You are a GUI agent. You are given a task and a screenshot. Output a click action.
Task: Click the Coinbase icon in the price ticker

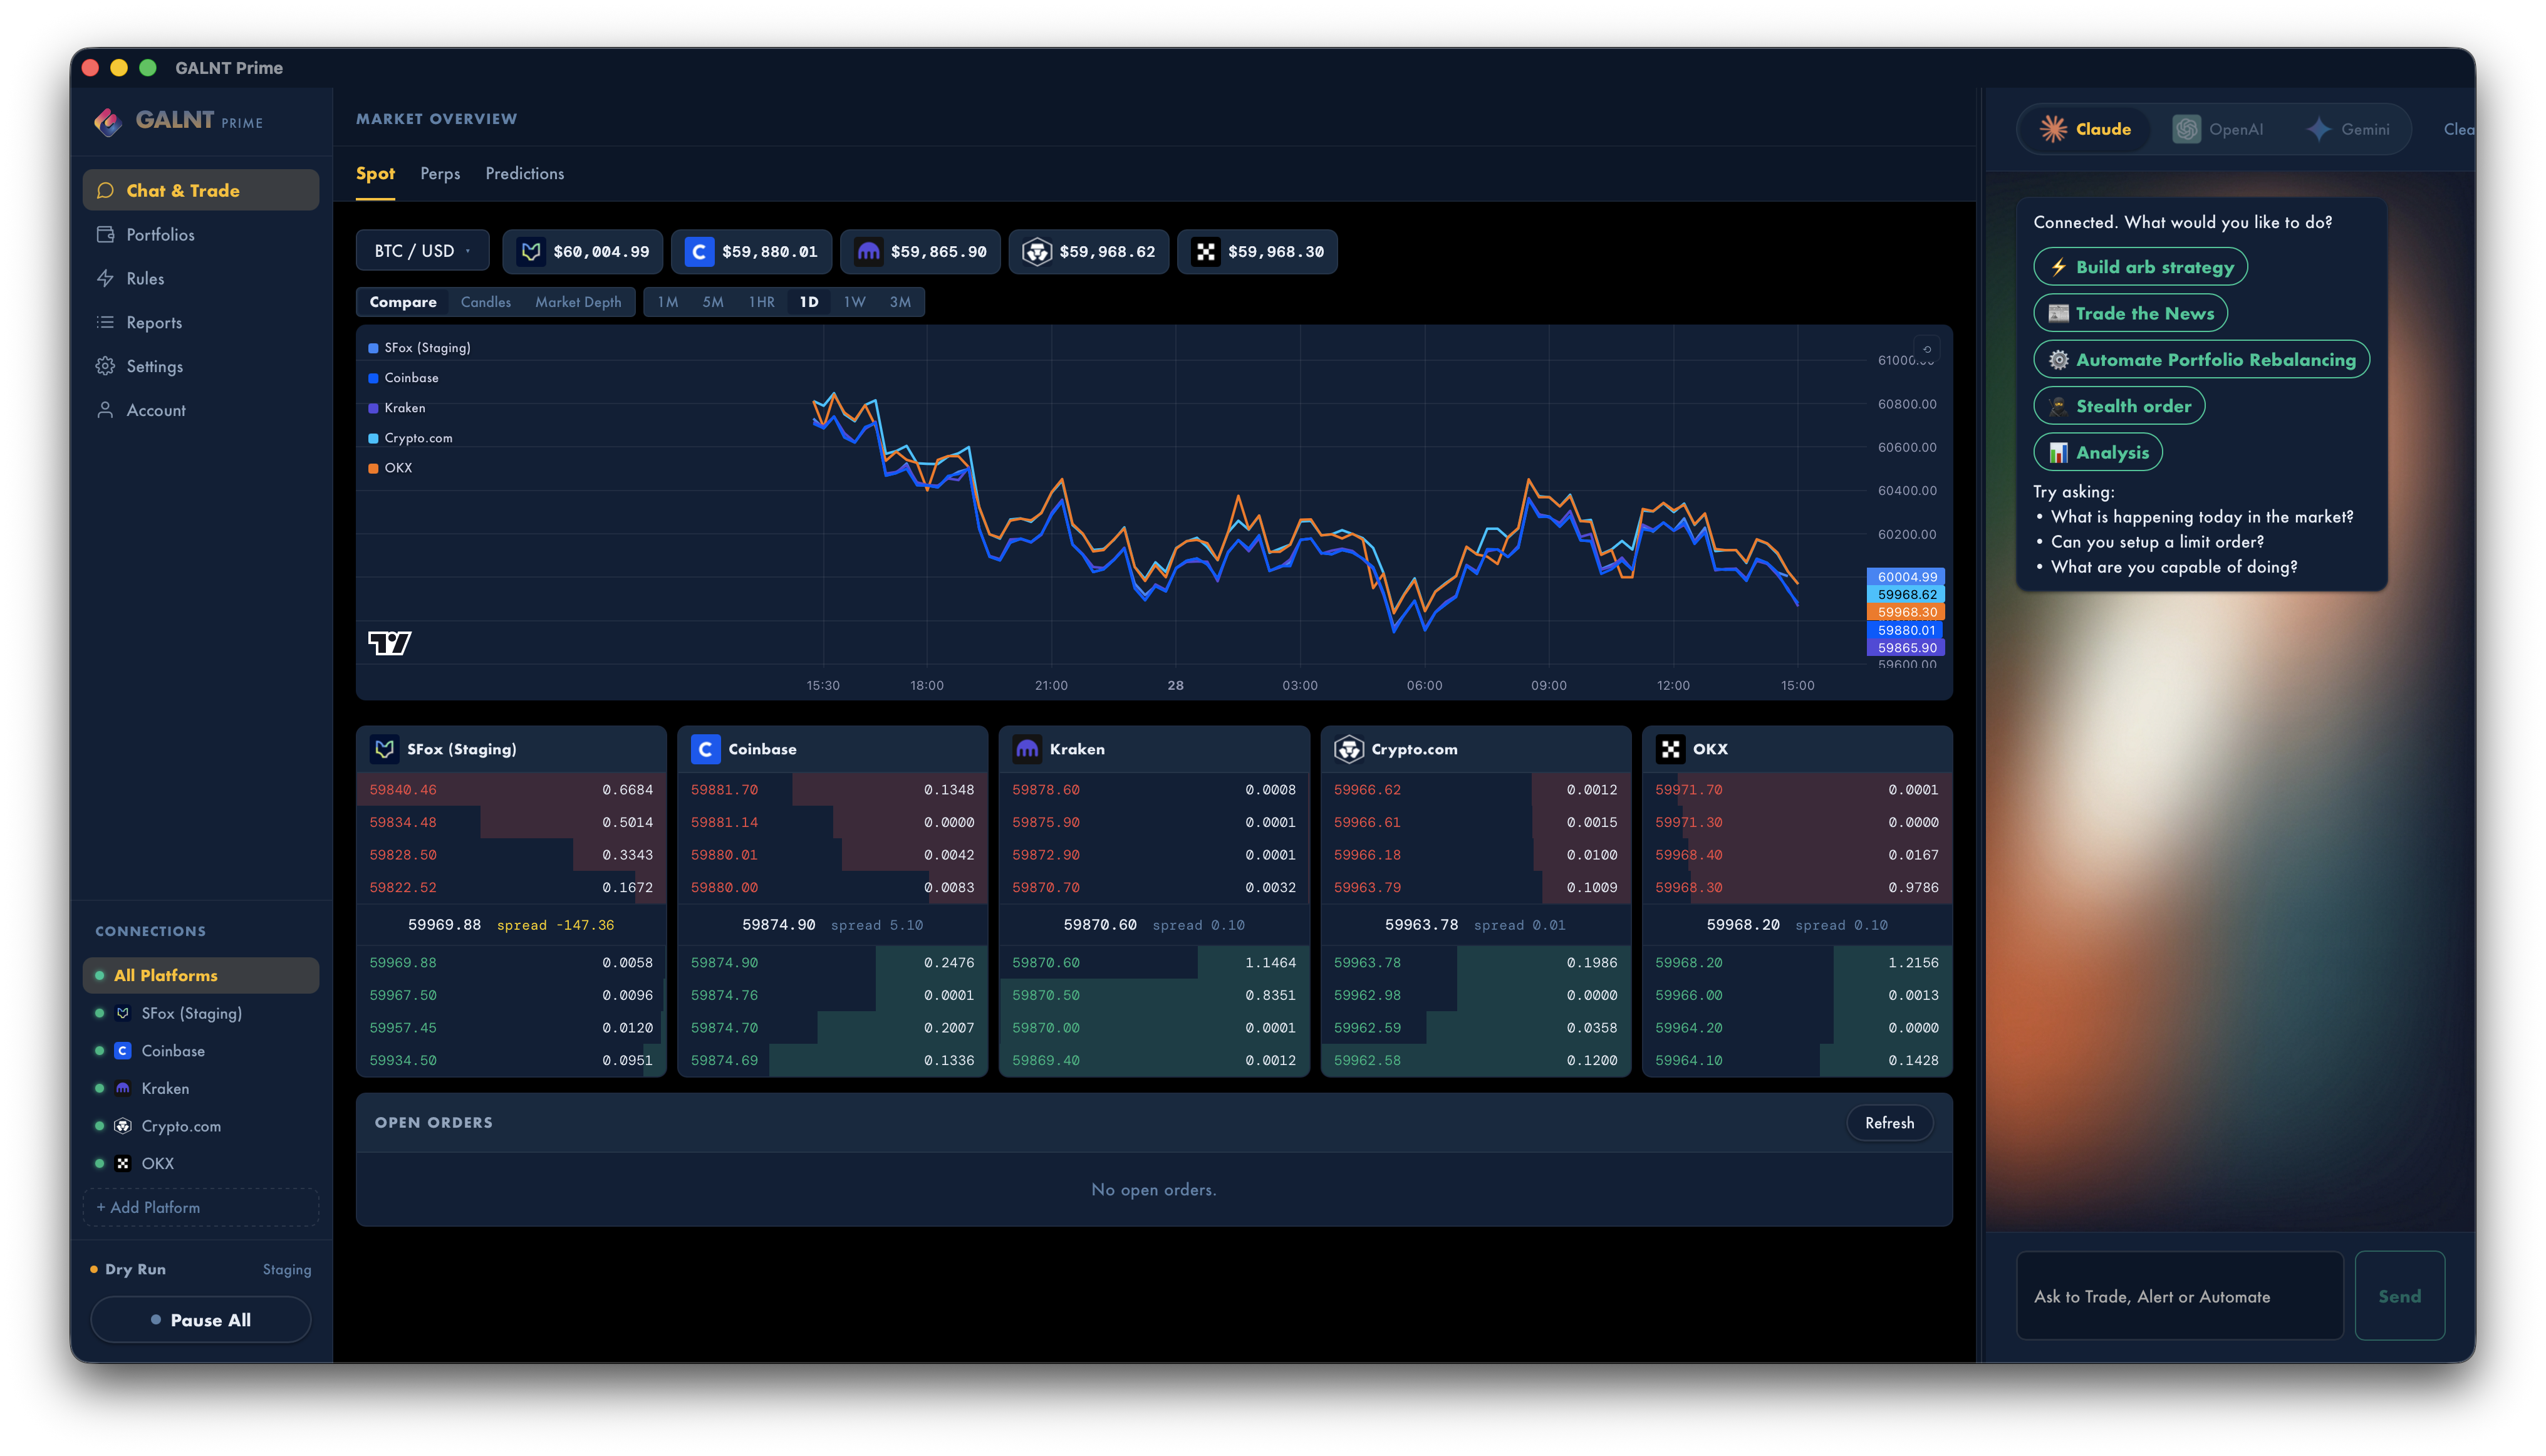click(699, 251)
